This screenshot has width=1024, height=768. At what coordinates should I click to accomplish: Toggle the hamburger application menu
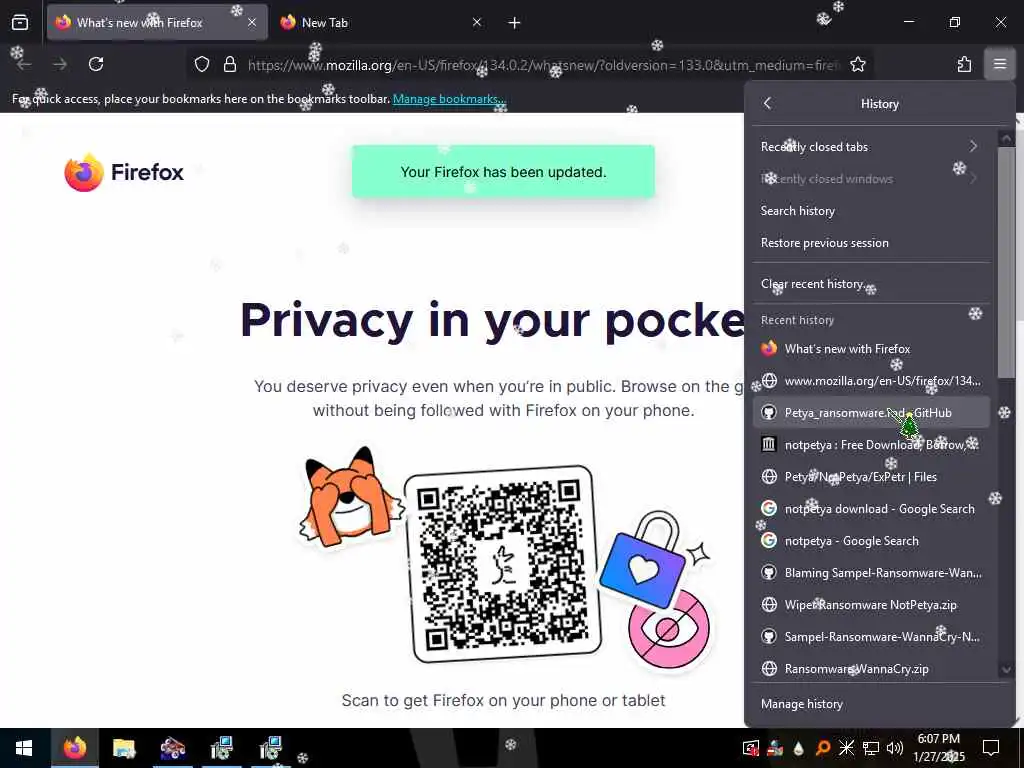click(x=1000, y=64)
